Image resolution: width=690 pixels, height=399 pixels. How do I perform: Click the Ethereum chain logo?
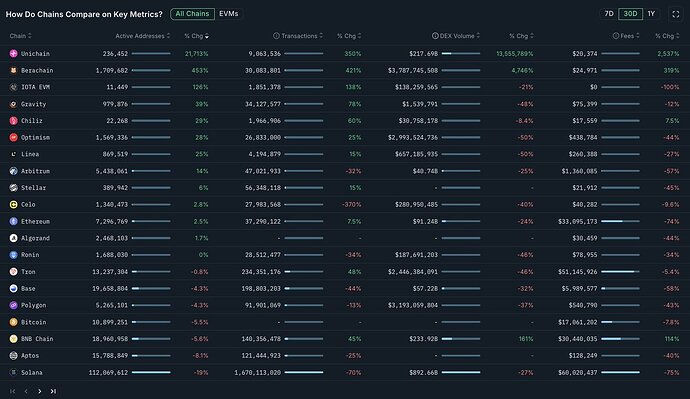click(14, 221)
